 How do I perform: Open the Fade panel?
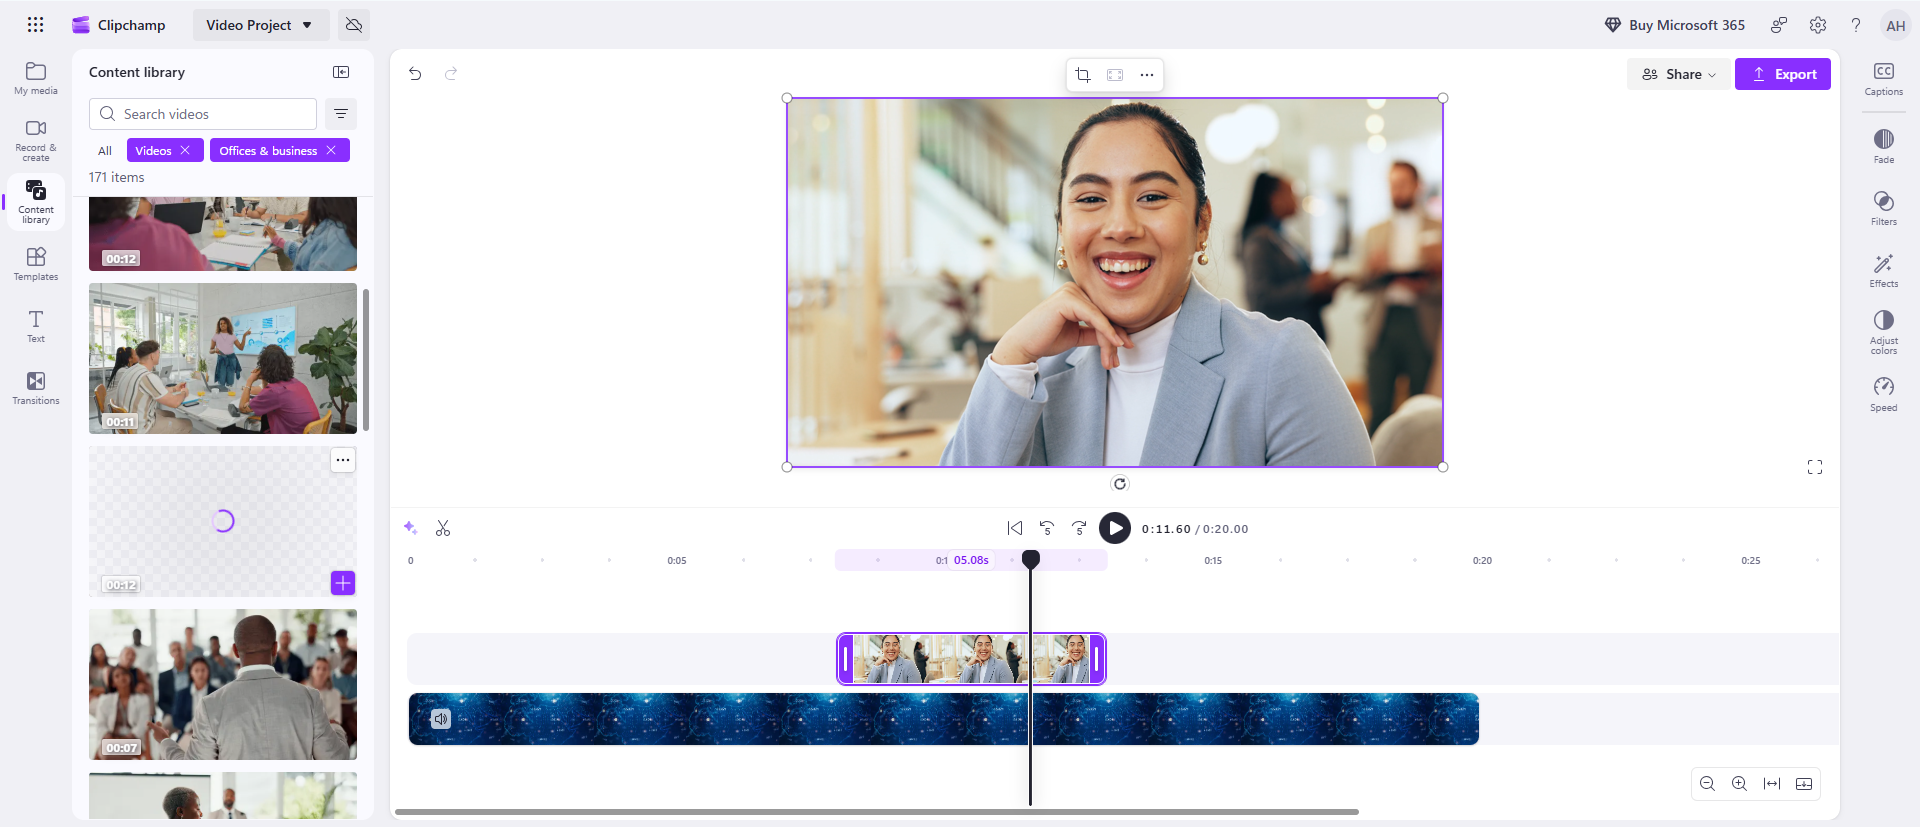point(1884,146)
